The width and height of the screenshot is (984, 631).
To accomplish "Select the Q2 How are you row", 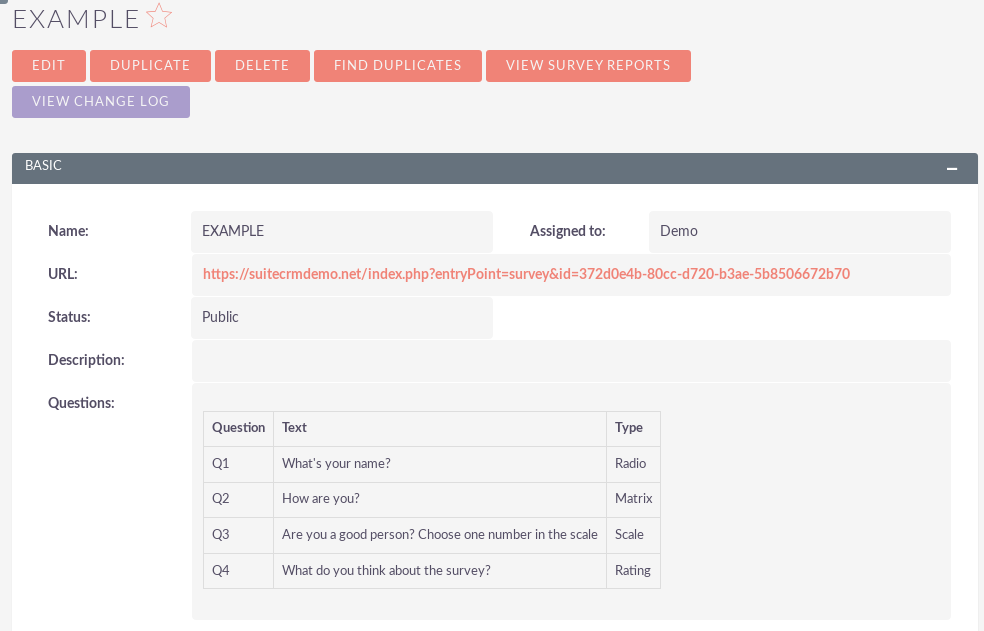I will pos(432,500).
